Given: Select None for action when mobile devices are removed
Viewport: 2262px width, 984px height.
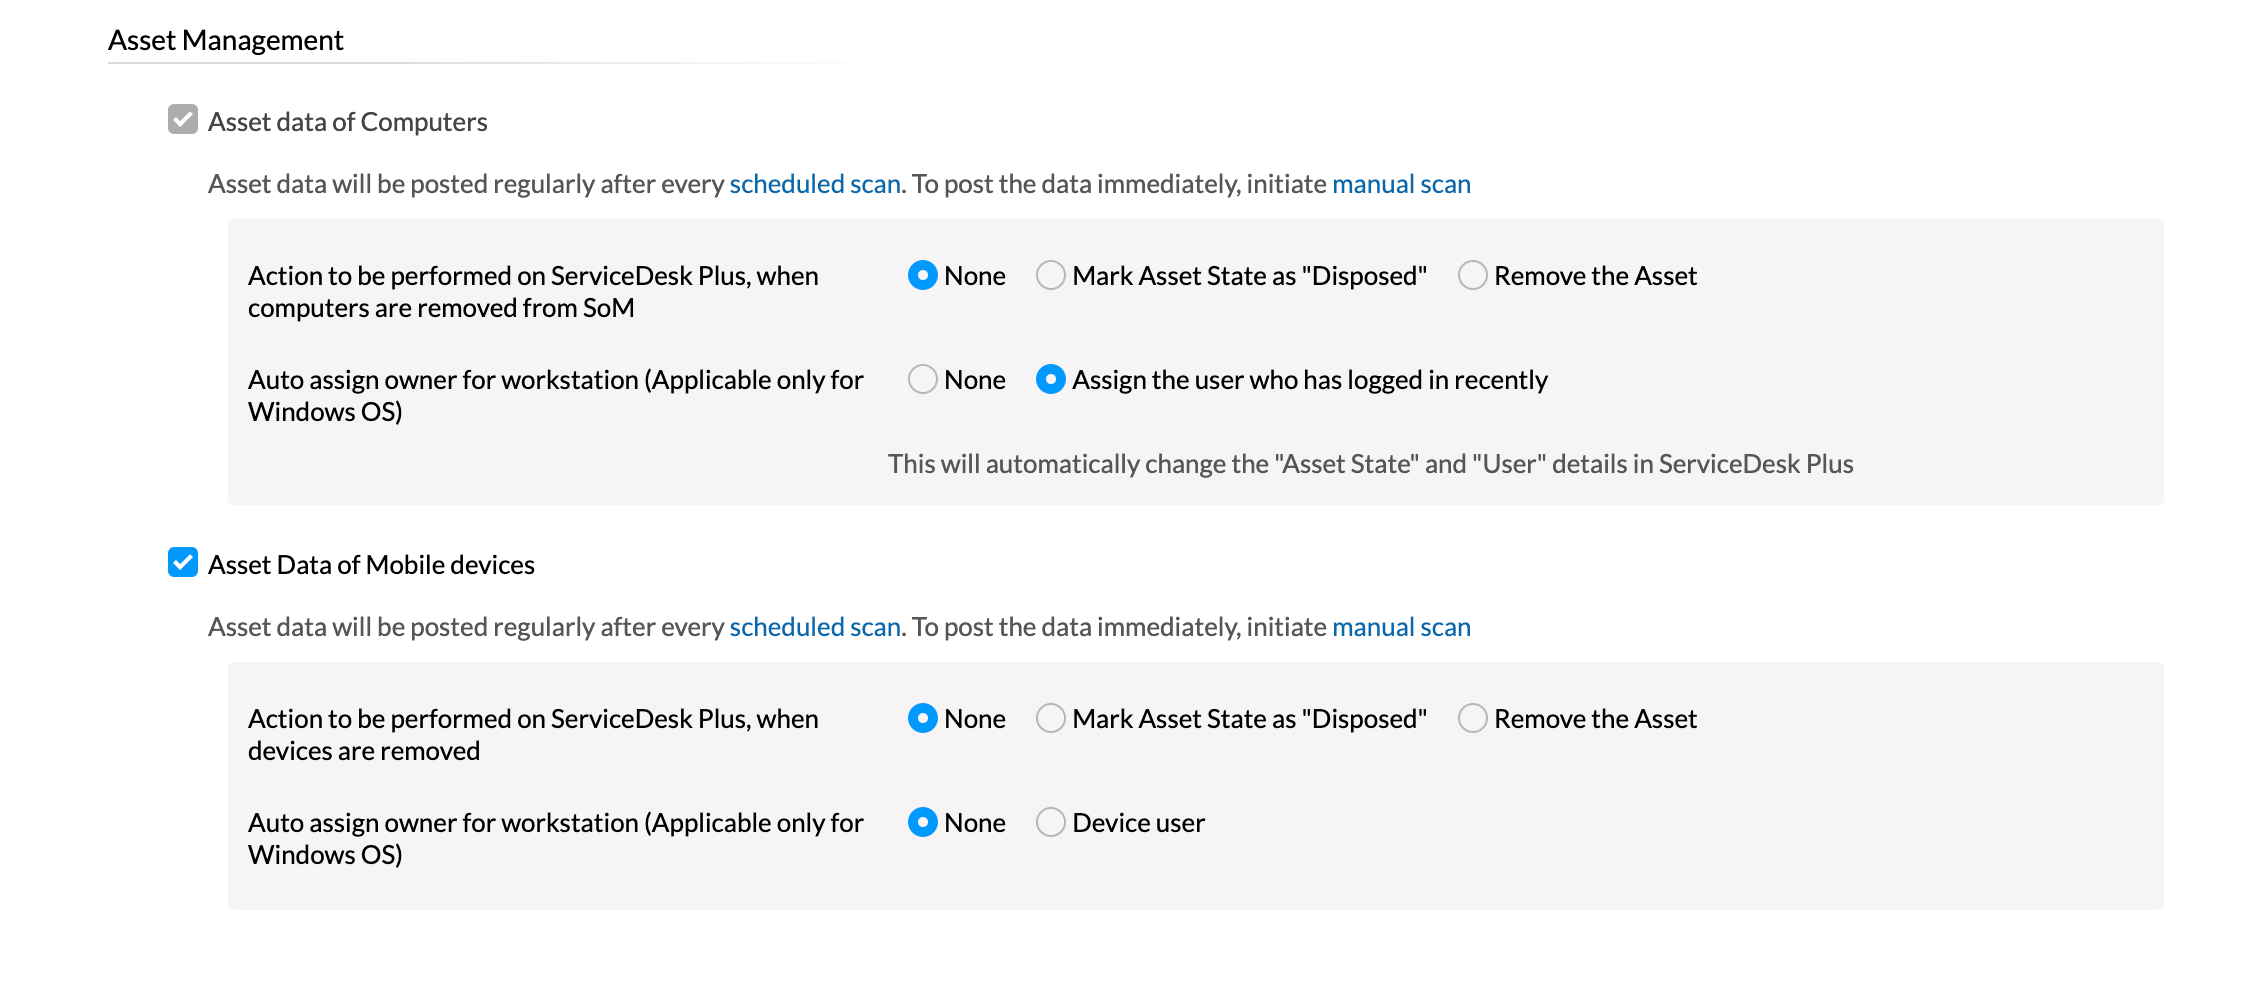Looking at the screenshot, I should click(922, 718).
